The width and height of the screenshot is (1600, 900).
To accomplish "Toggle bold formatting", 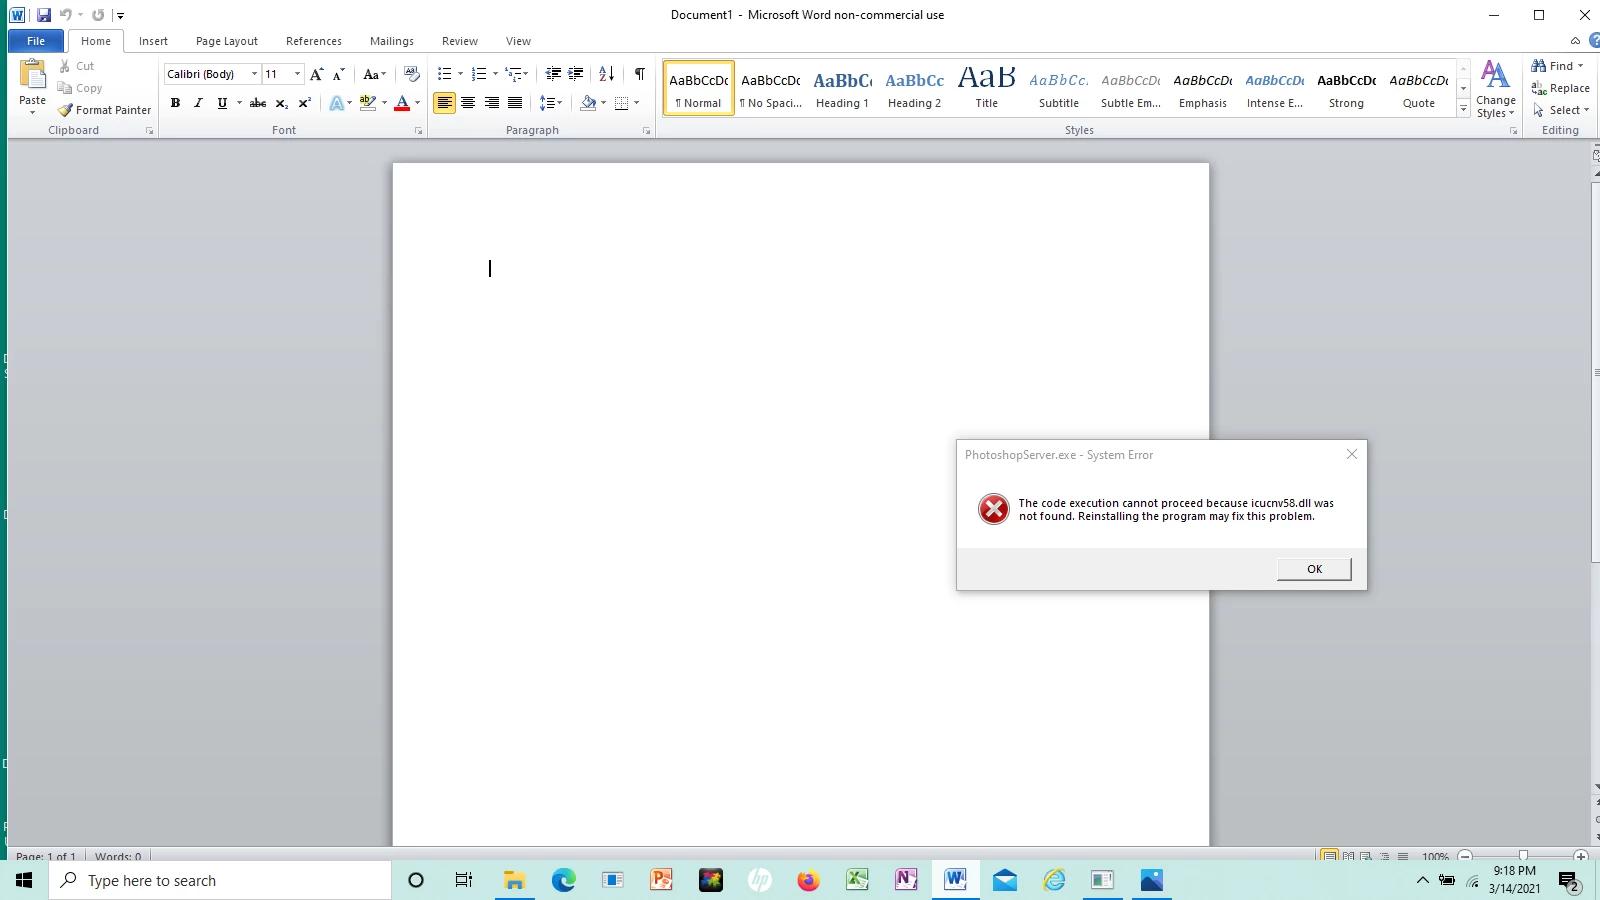I will (x=175, y=103).
